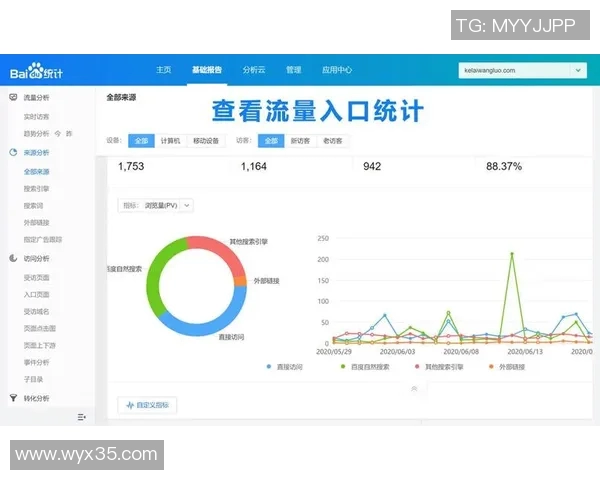Click the 全部来源 page heading
The height and width of the screenshot is (480, 600).
pyautogui.click(x=121, y=97)
